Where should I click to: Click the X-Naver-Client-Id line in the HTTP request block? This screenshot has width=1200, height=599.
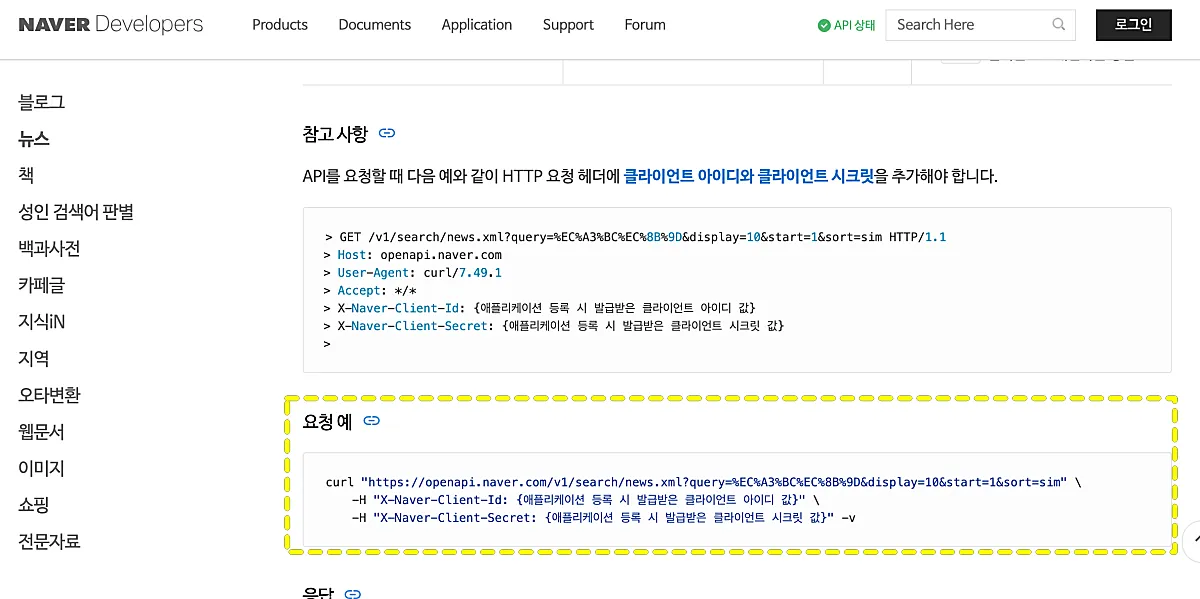[540, 307]
